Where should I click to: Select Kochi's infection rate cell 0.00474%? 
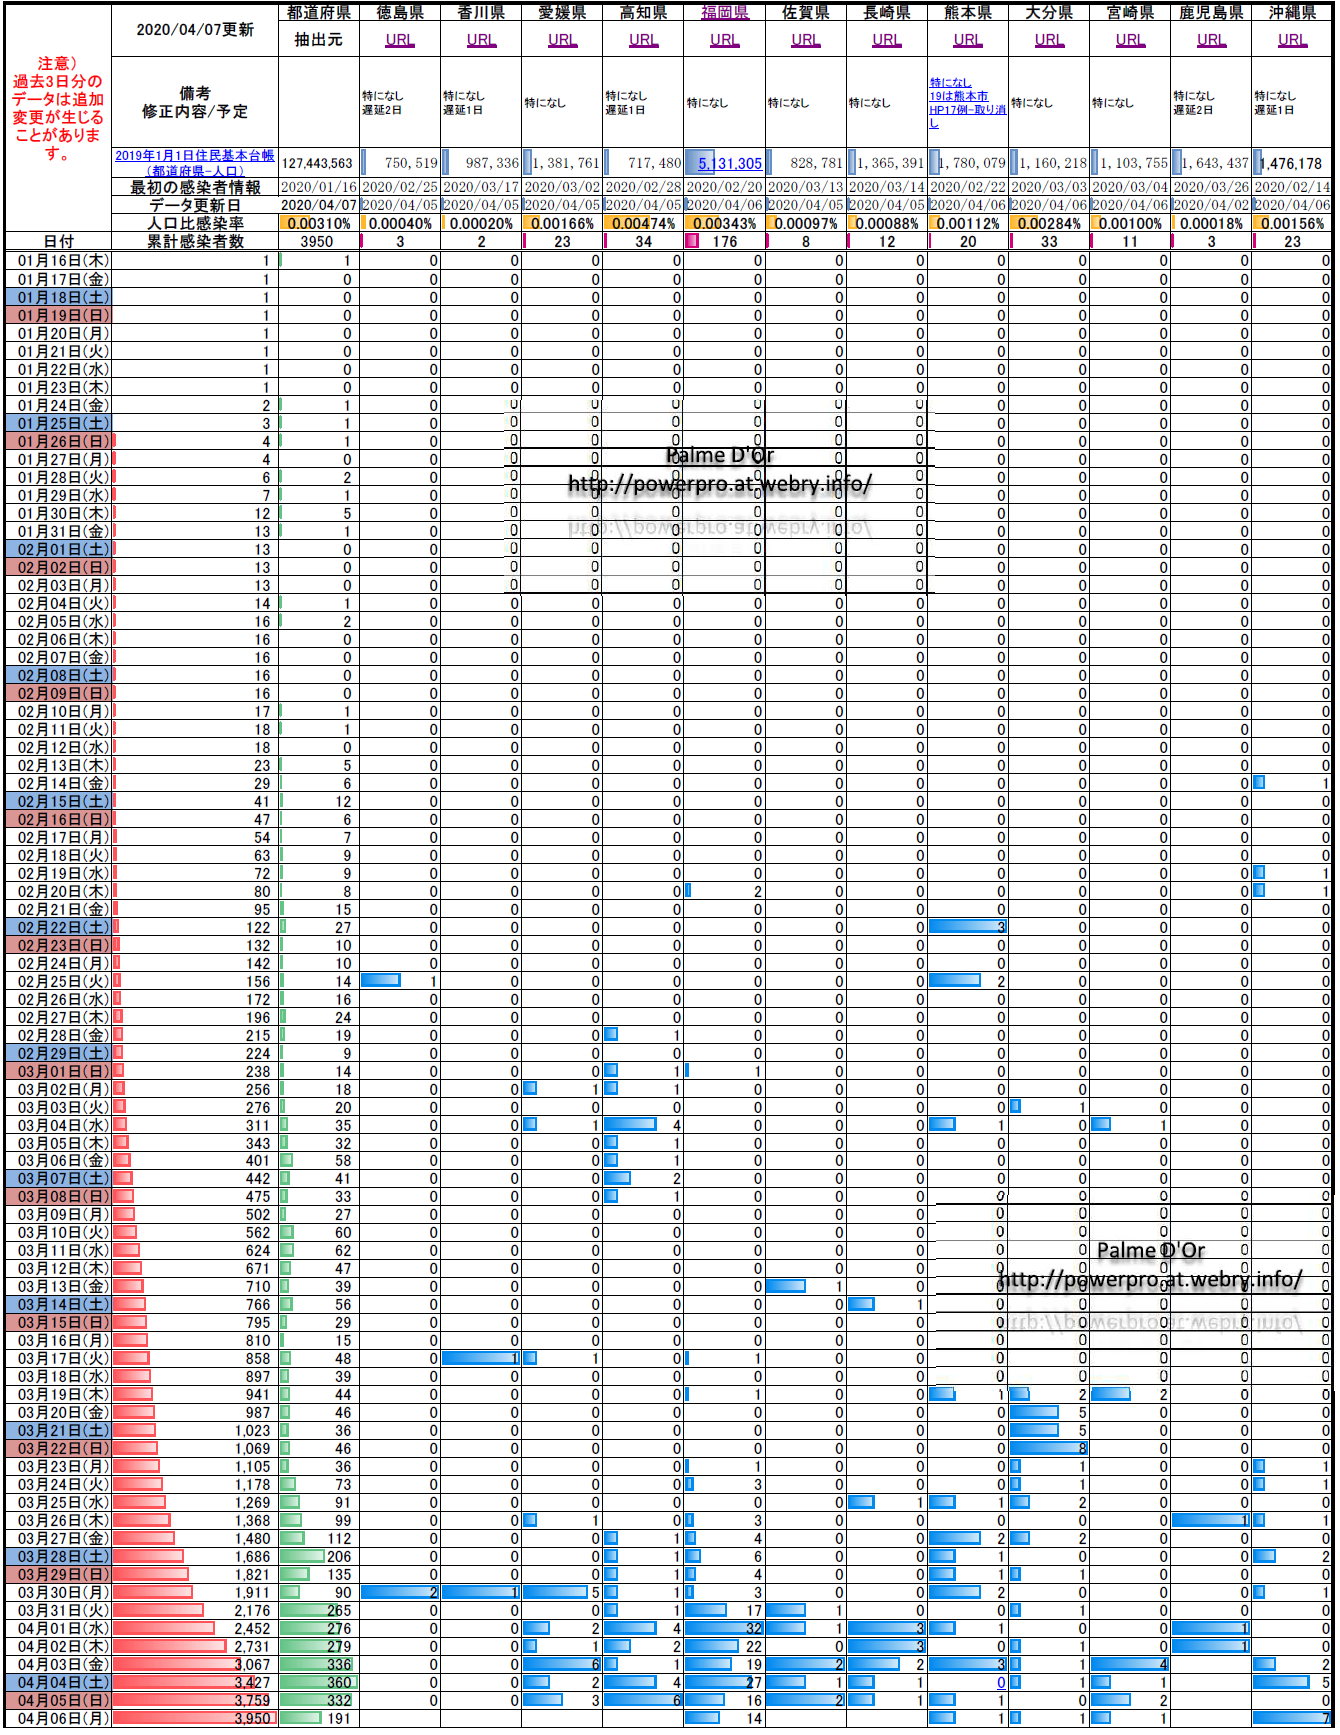pyautogui.click(x=643, y=223)
